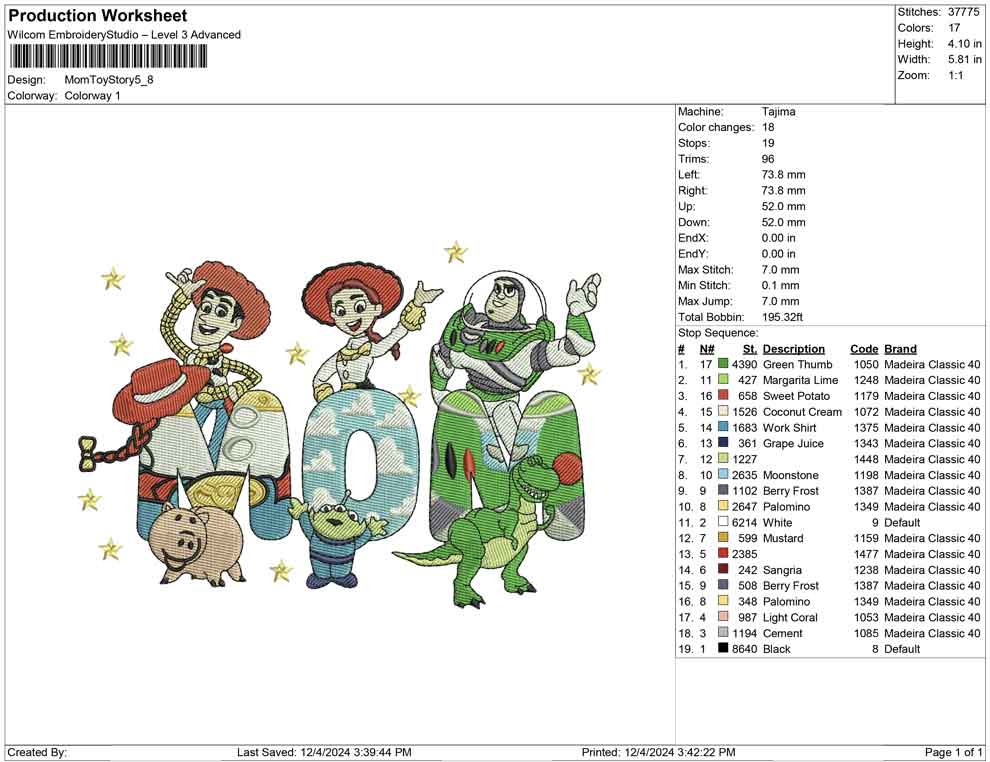Click stitch count 8640 in Black row

point(744,648)
